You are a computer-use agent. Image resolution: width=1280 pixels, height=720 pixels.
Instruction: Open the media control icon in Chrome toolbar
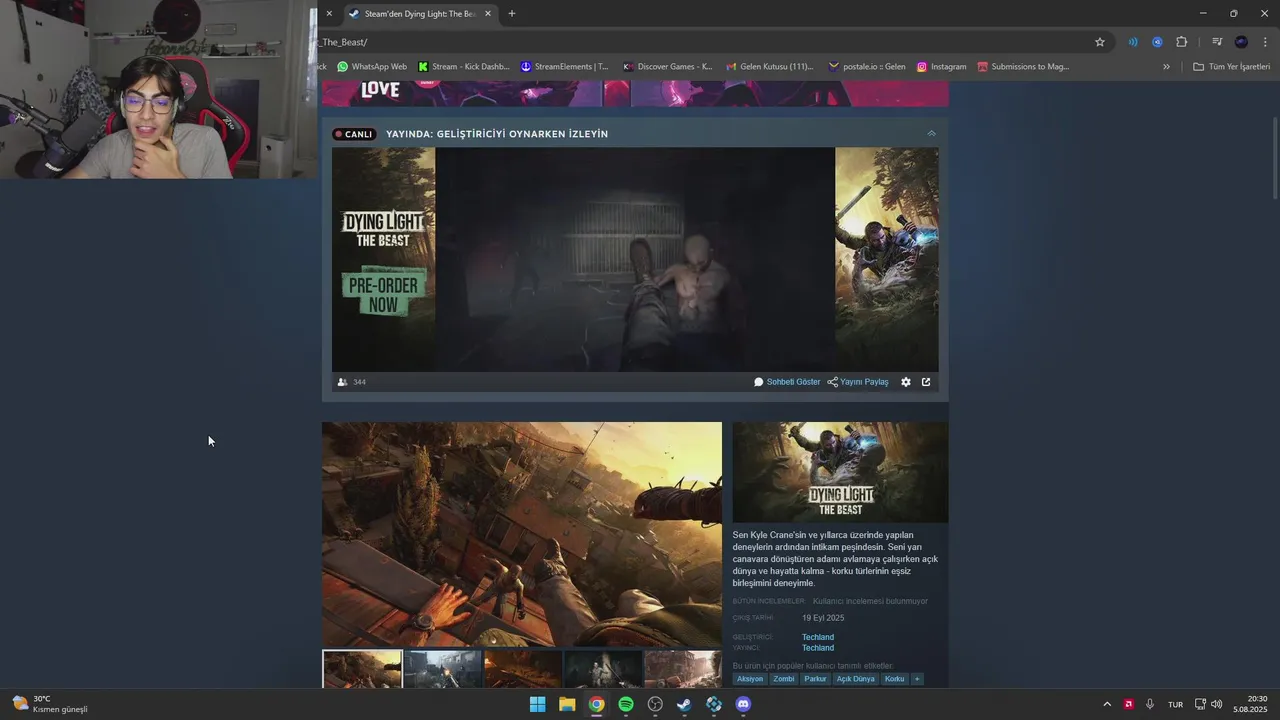[x=1217, y=42]
